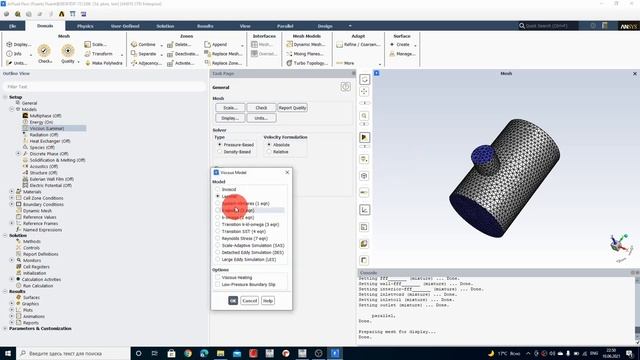
Task: Enable Low-Pressure Boundary Slip checkbox
Action: [218, 284]
